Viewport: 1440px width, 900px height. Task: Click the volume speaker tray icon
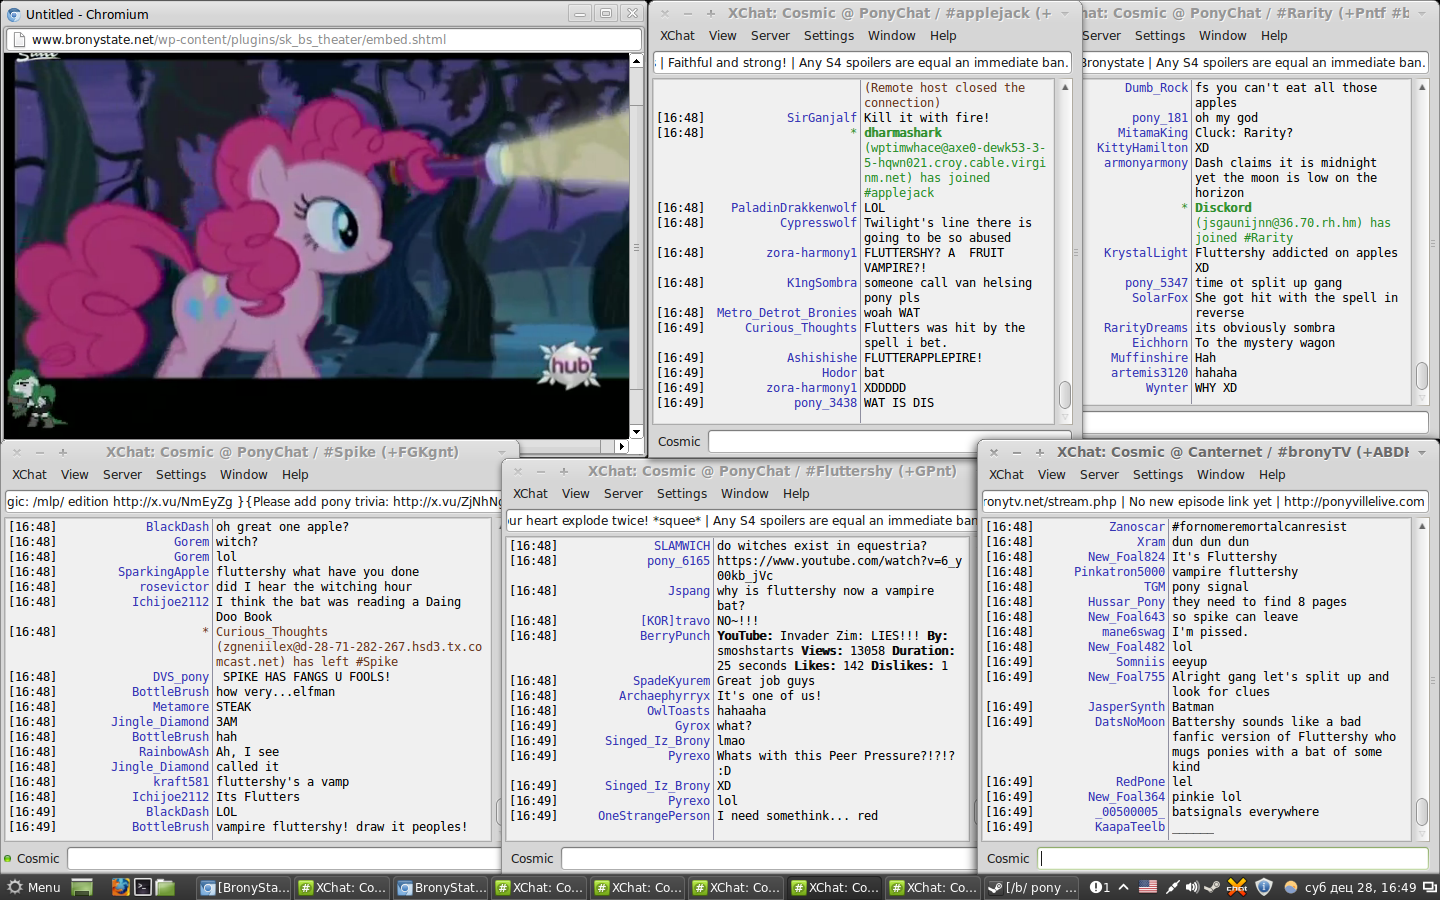point(1192,887)
